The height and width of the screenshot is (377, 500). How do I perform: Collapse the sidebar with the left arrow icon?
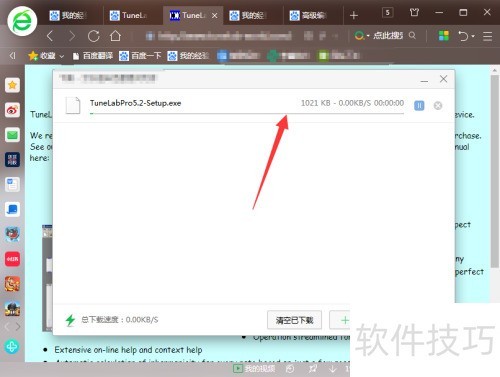[x=12, y=55]
